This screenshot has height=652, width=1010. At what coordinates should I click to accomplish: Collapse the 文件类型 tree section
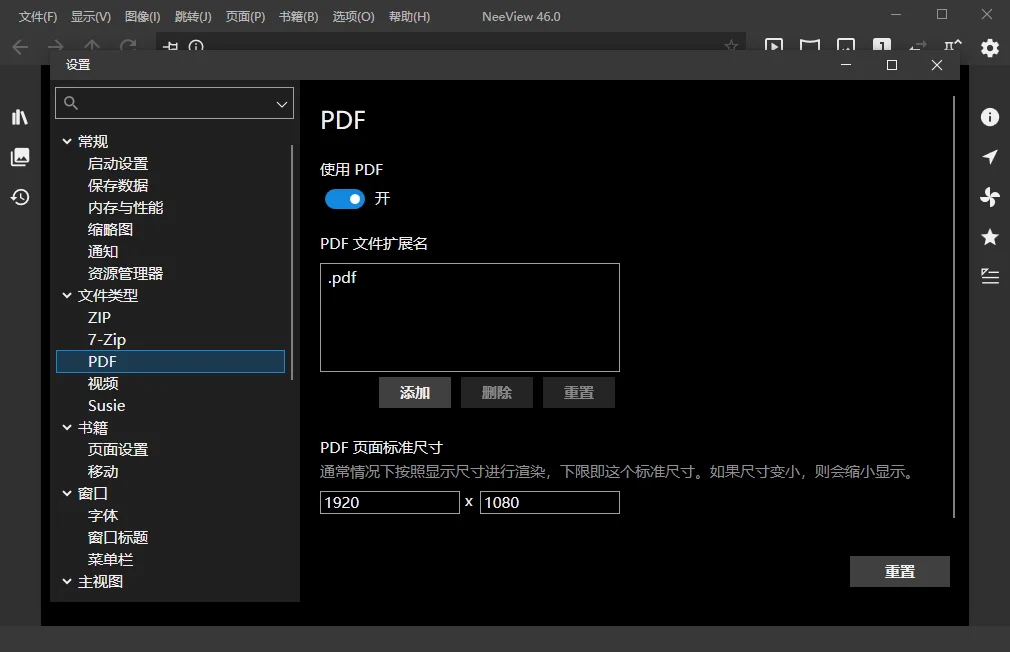coord(67,295)
